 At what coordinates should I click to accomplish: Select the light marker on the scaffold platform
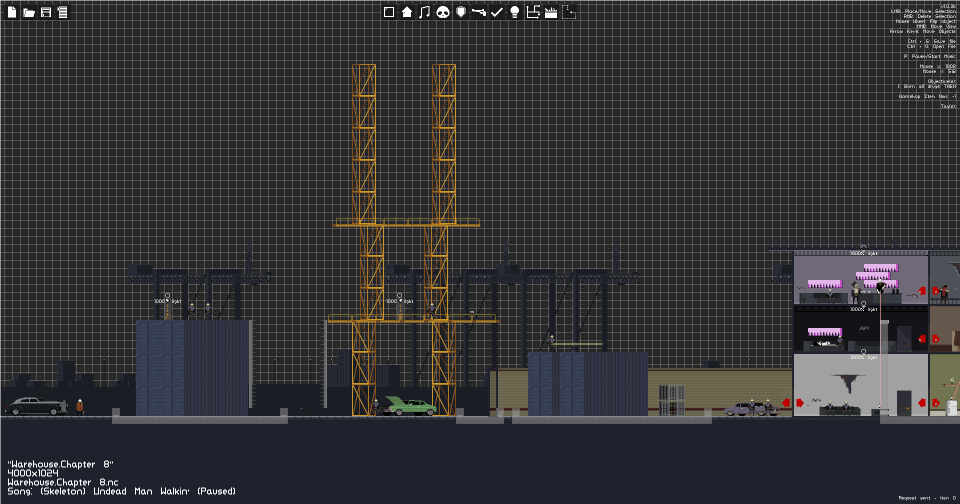[x=400, y=299]
